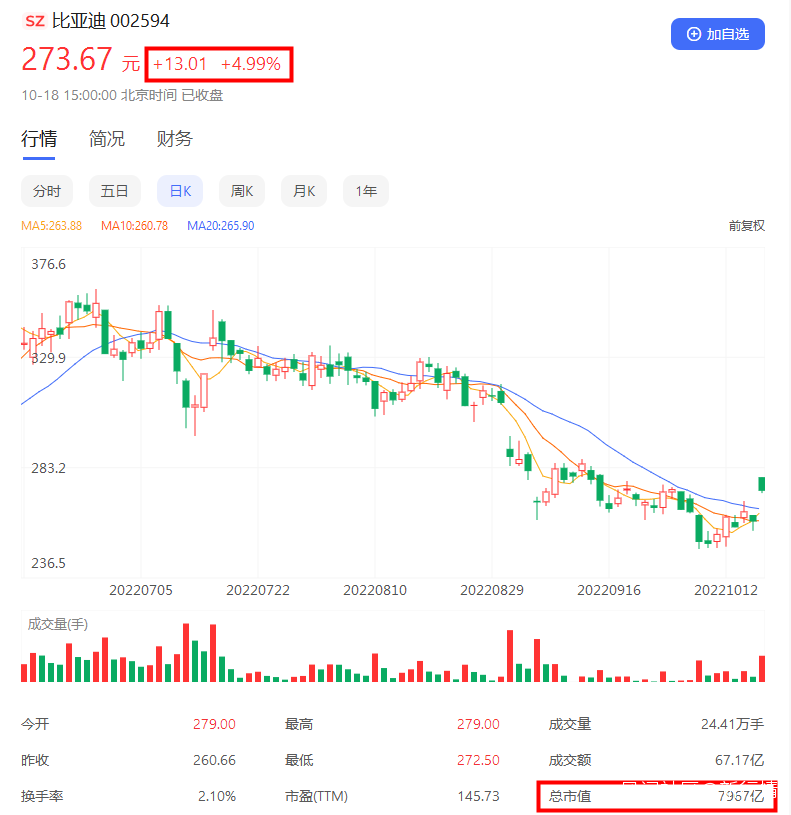Viewport: 791px width, 815px height.
Task: Click the 加自选 button
Action: [717, 34]
